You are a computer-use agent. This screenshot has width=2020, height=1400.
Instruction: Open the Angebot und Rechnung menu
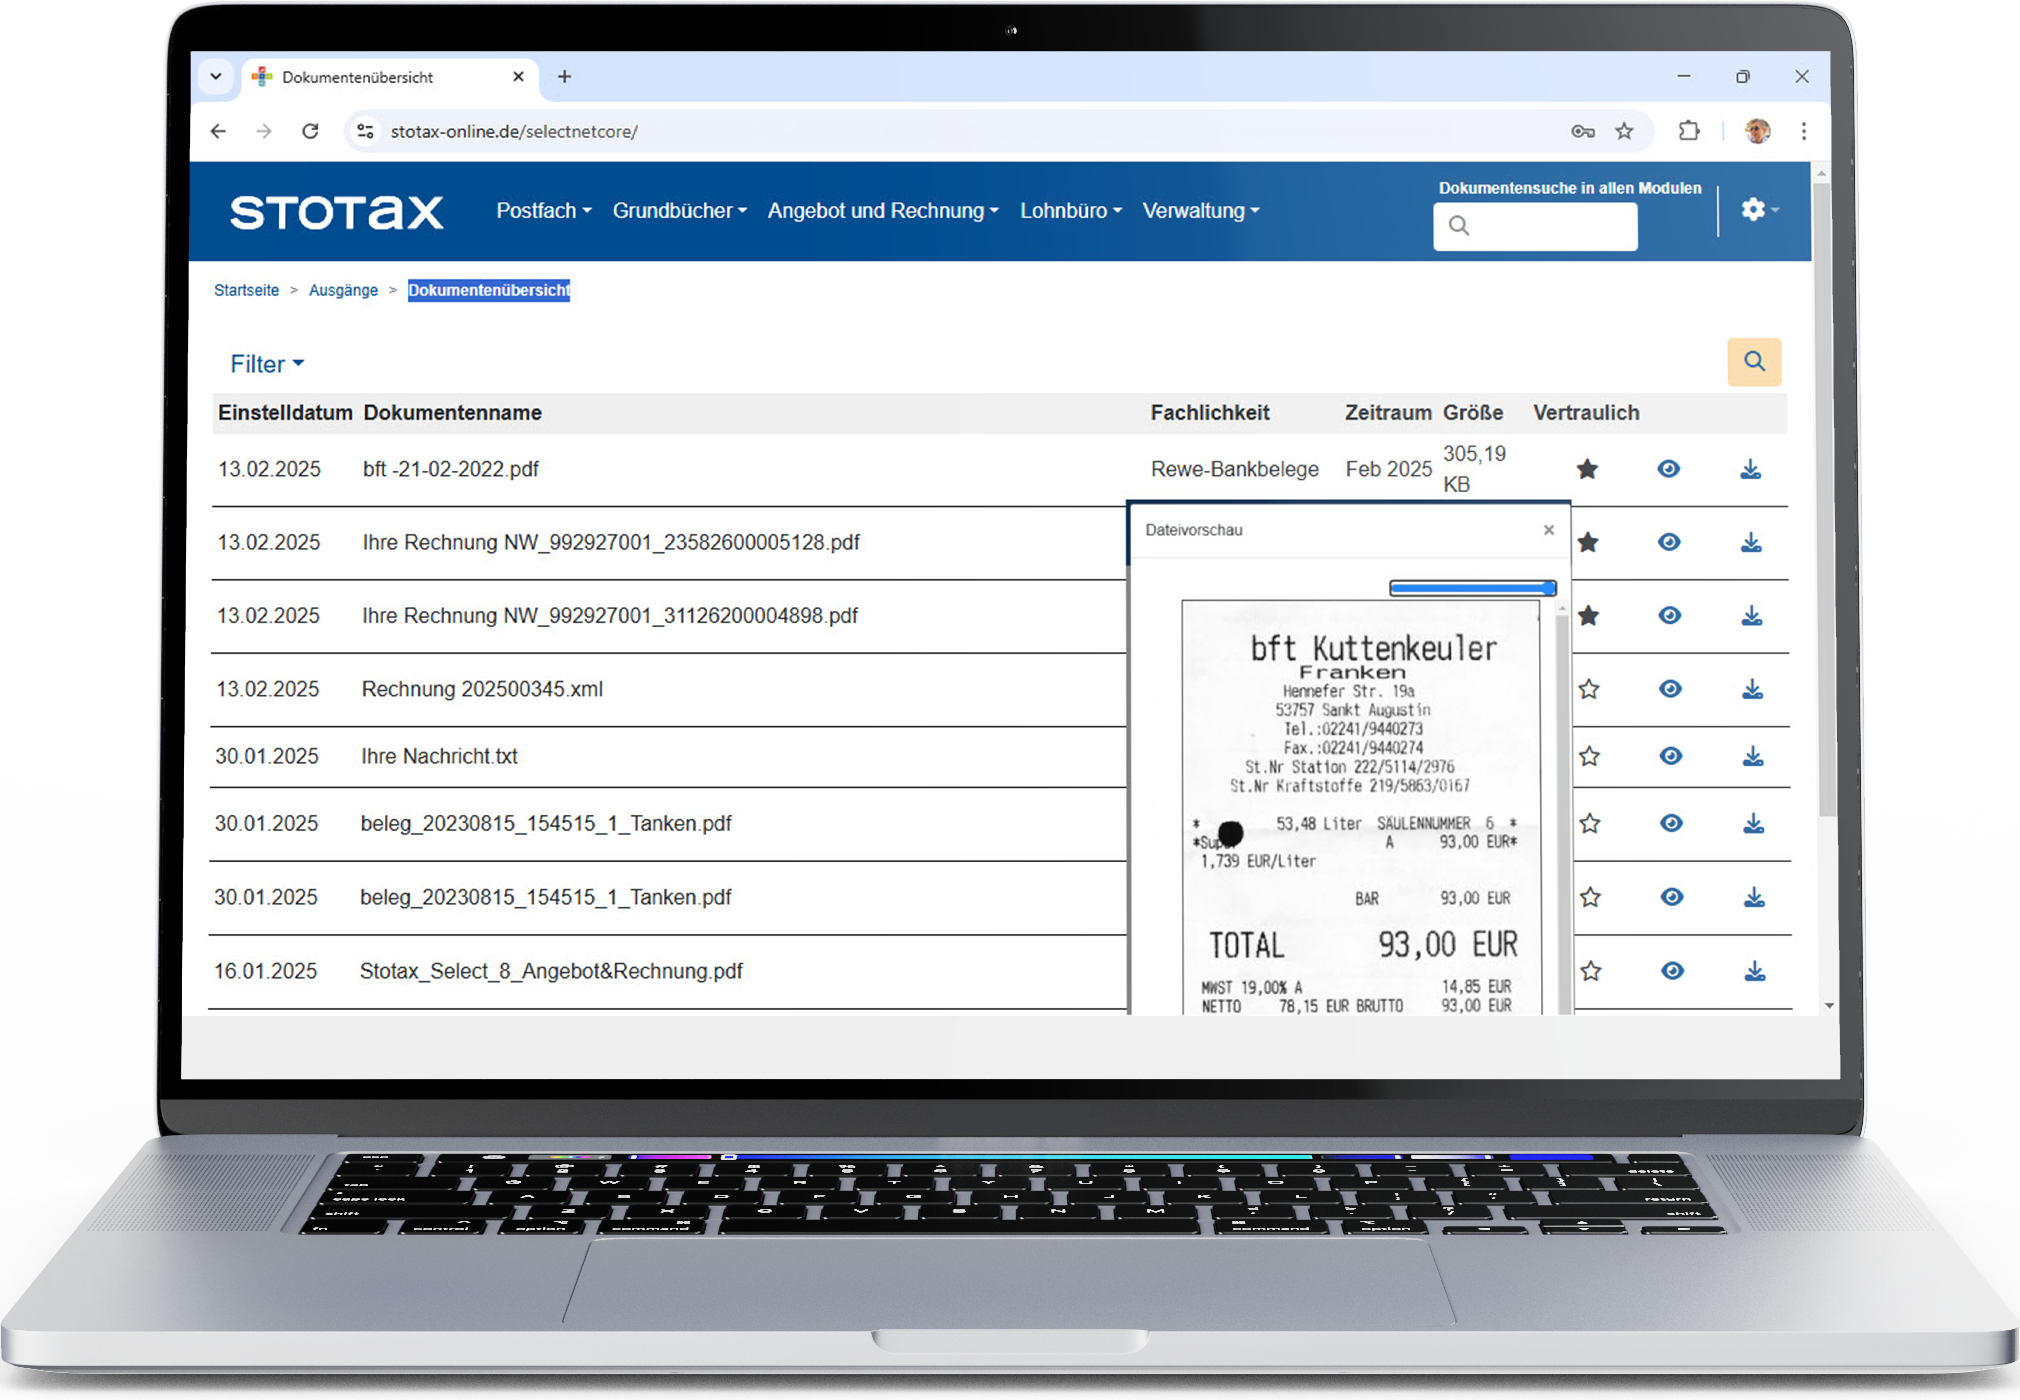tap(883, 211)
